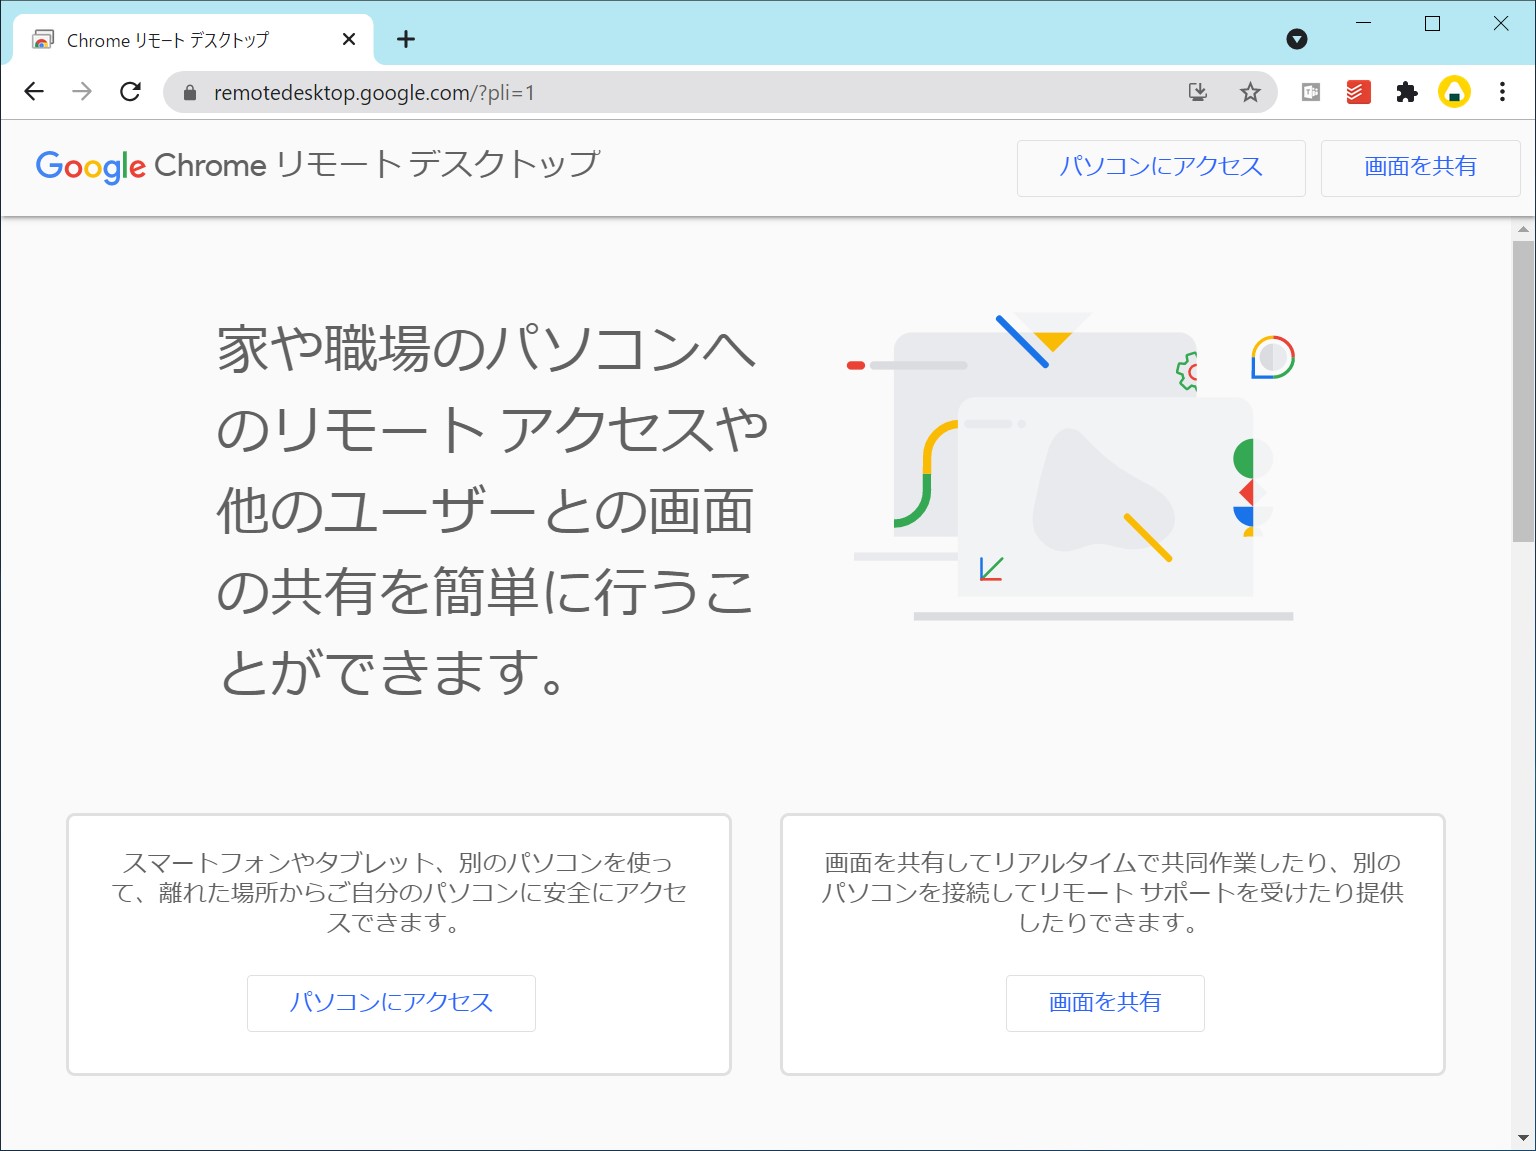Click パソコンにアクセス in the header

click(1160, 167)
